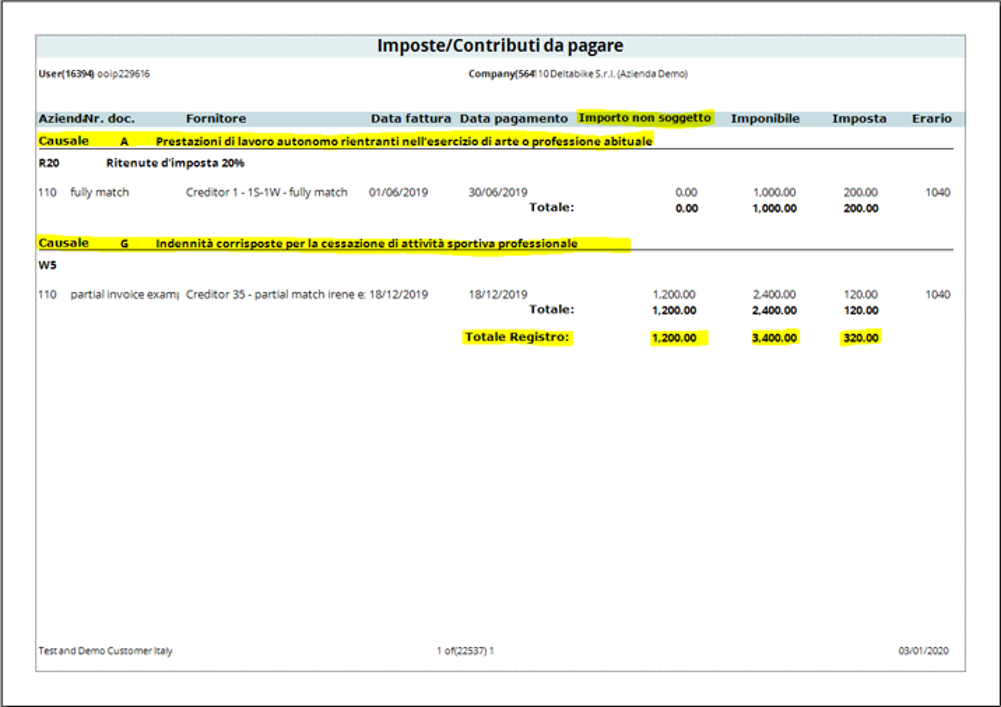Click supplier Creditor 1 - 1S-1W - fully match

tap(267, 192)
